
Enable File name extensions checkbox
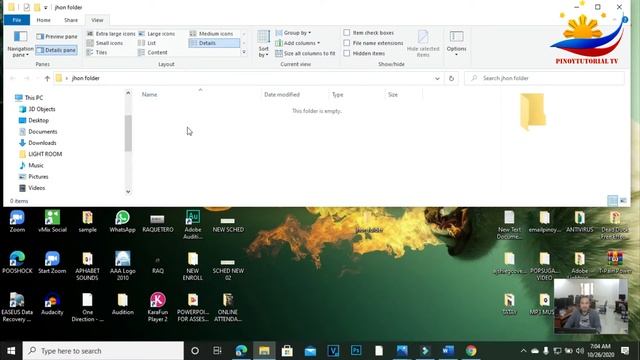(x=347, y=43)
